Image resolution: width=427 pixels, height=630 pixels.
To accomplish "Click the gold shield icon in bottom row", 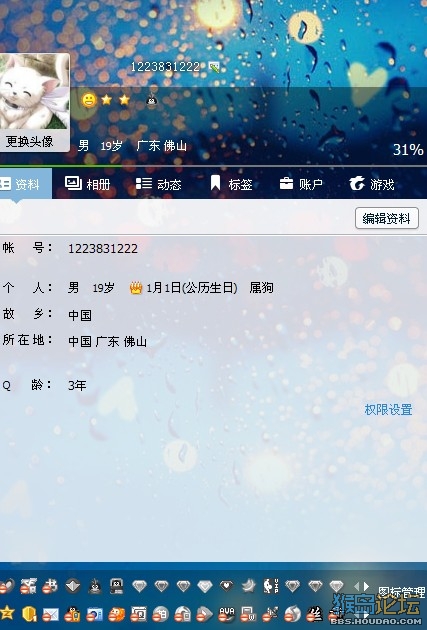I will (x=29, y=614).
